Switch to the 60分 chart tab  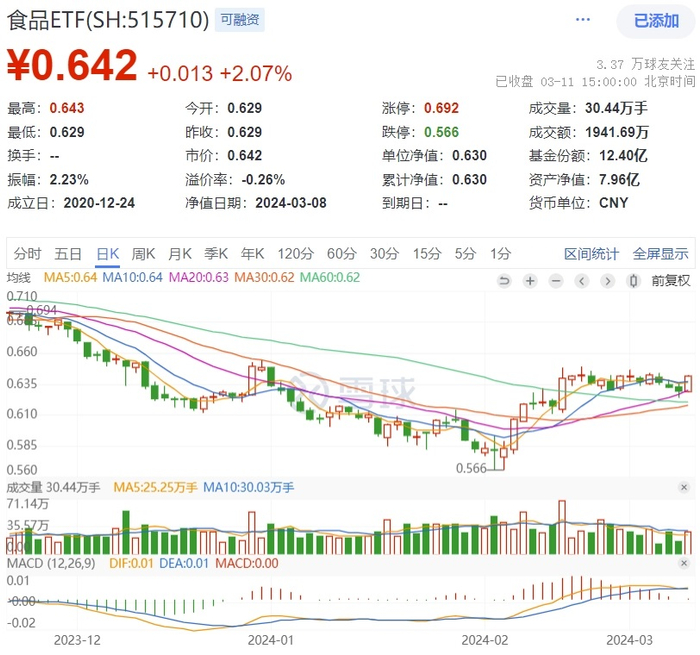pyautogui.click(x=342, y=254)
